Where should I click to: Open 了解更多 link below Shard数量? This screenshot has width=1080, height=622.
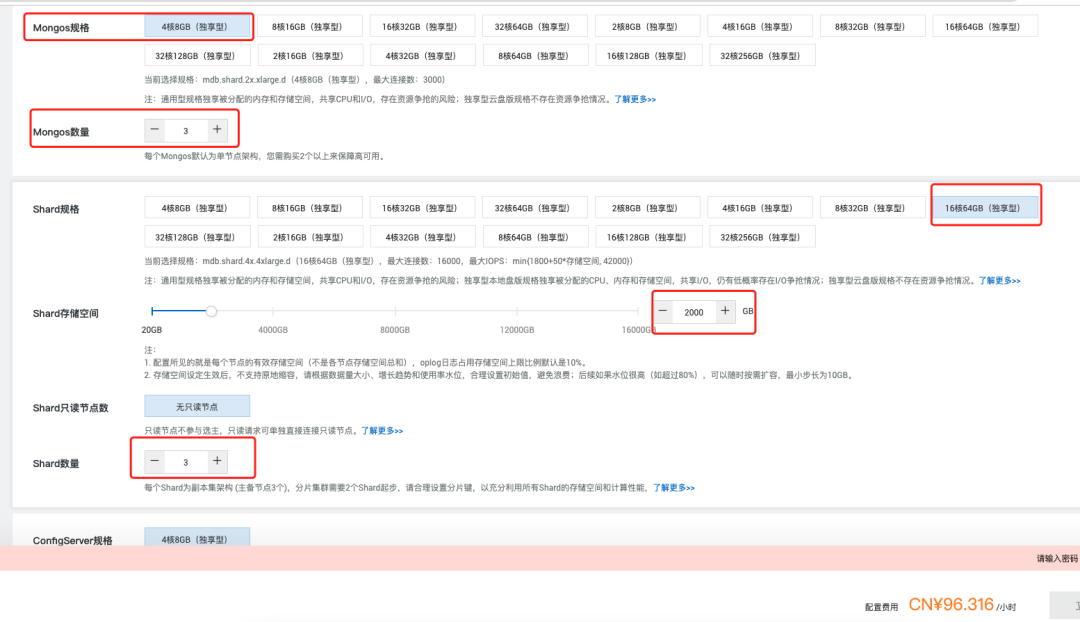[674, 488]
